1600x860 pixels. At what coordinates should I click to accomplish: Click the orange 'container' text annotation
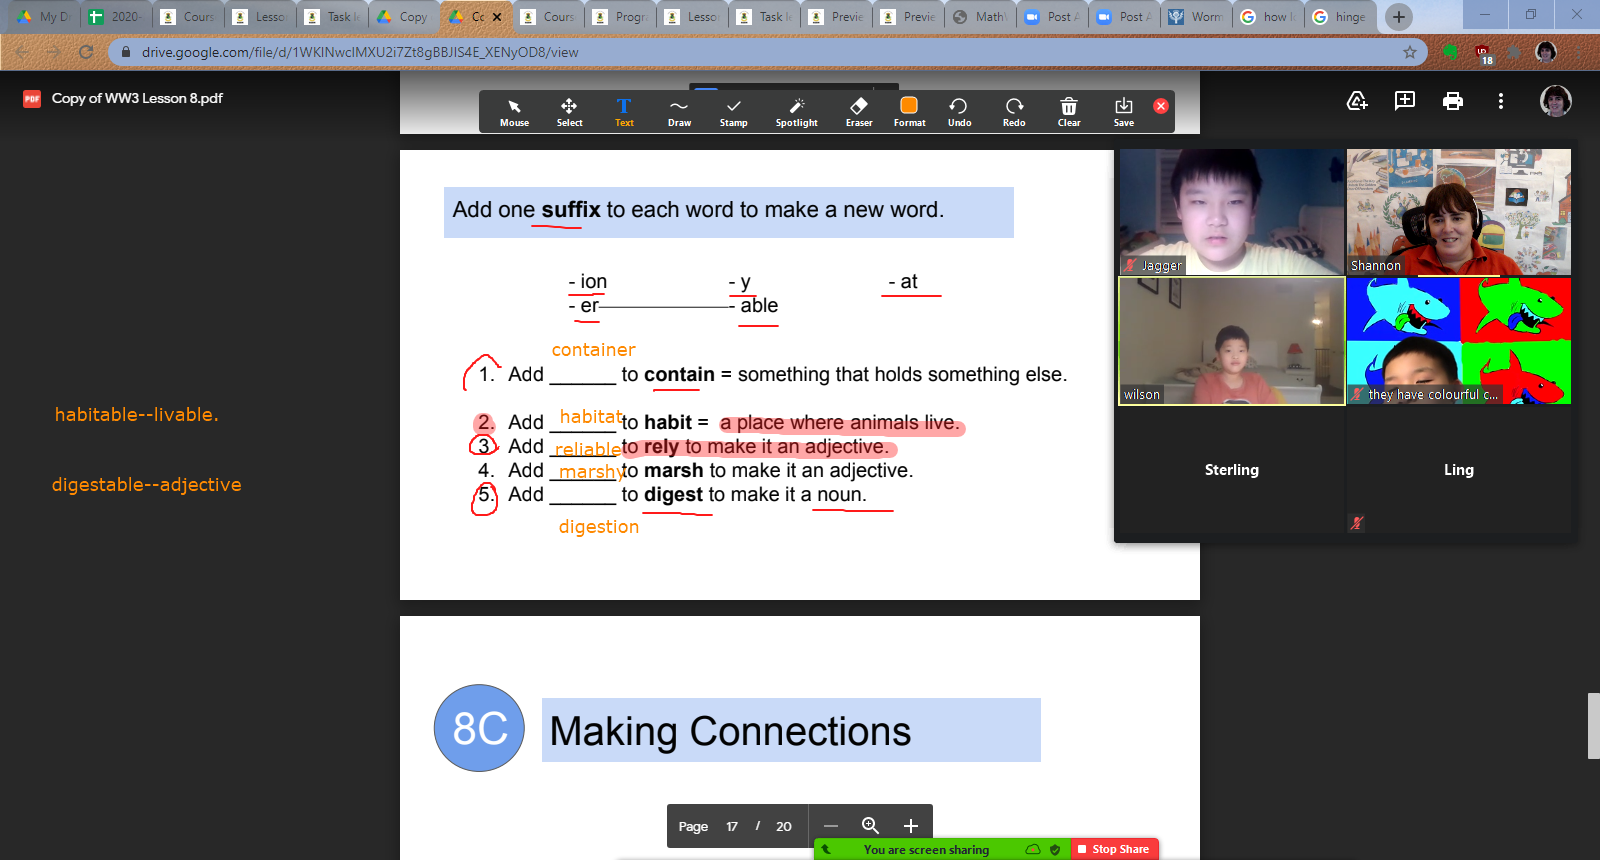coord(593,350)
